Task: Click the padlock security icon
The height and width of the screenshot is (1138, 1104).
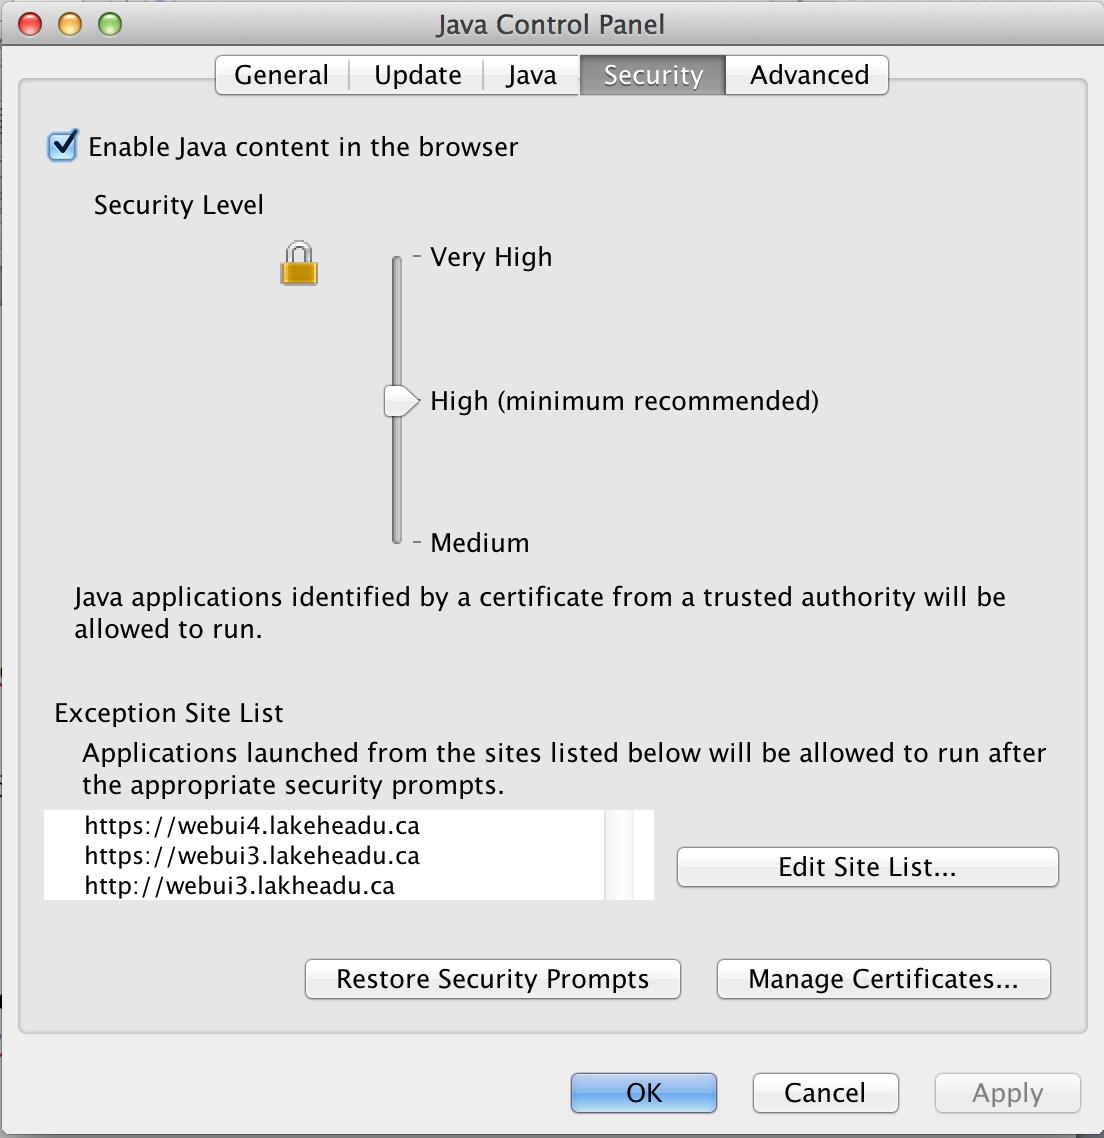Action: tap(297, 263)
